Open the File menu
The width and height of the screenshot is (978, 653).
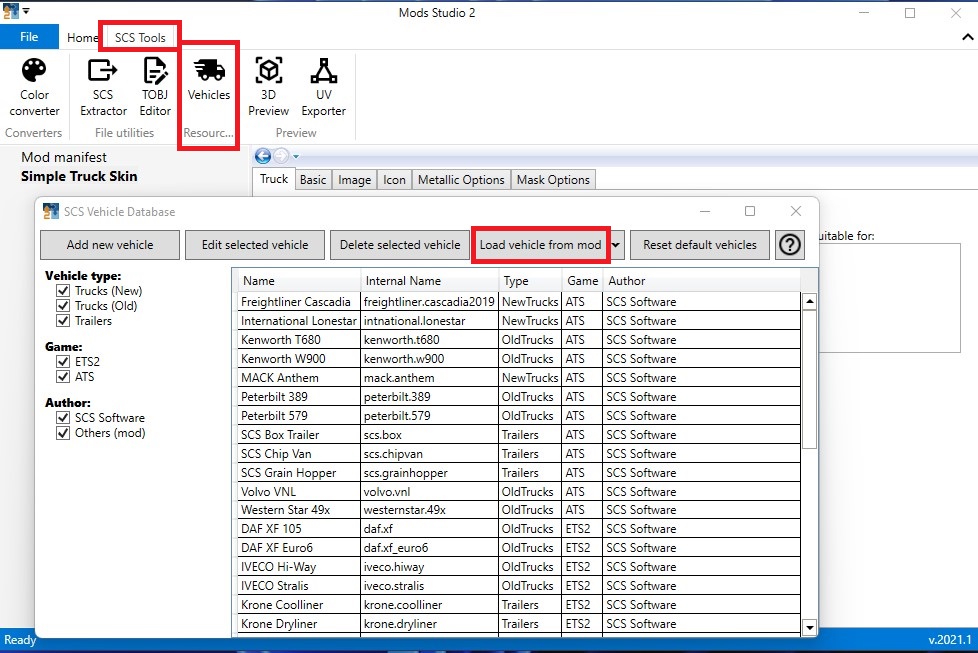tap(29, 37)
